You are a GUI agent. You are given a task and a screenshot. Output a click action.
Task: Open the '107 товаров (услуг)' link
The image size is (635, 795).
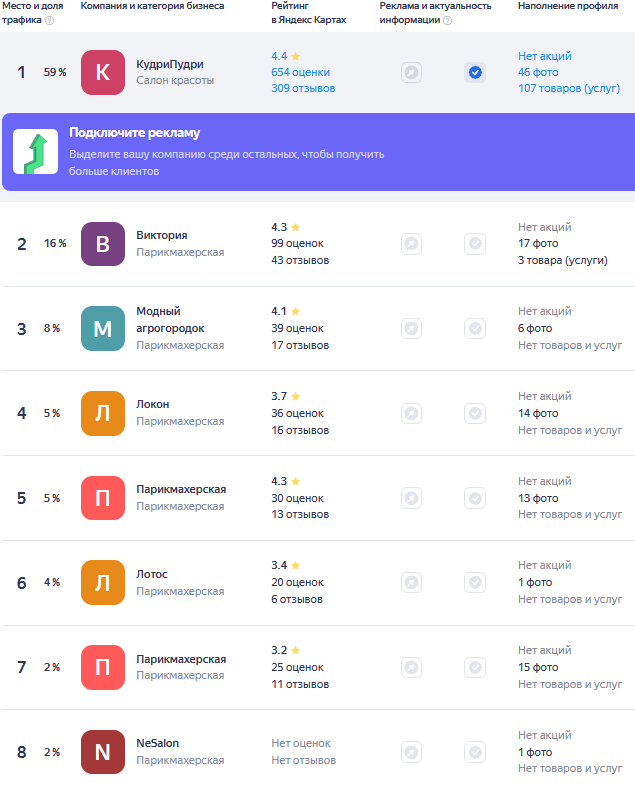click(569, 88)
